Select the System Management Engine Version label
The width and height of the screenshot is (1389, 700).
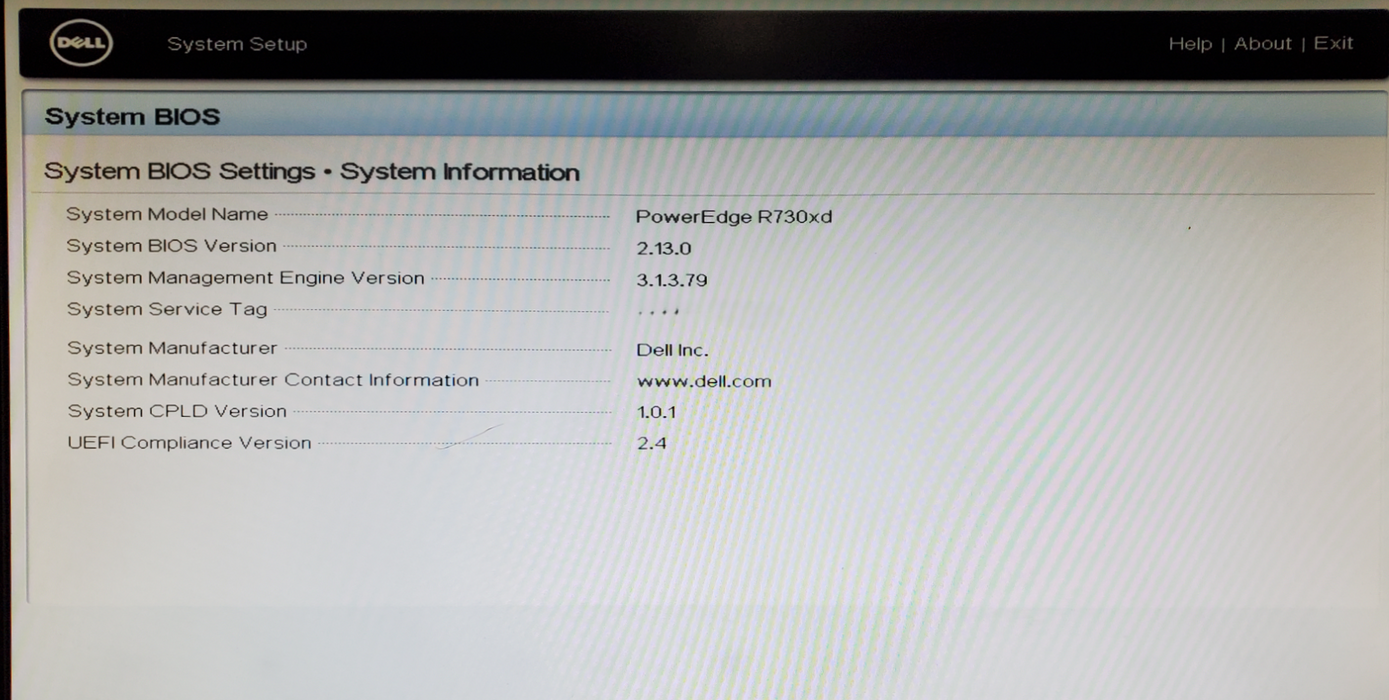point(246,278)
